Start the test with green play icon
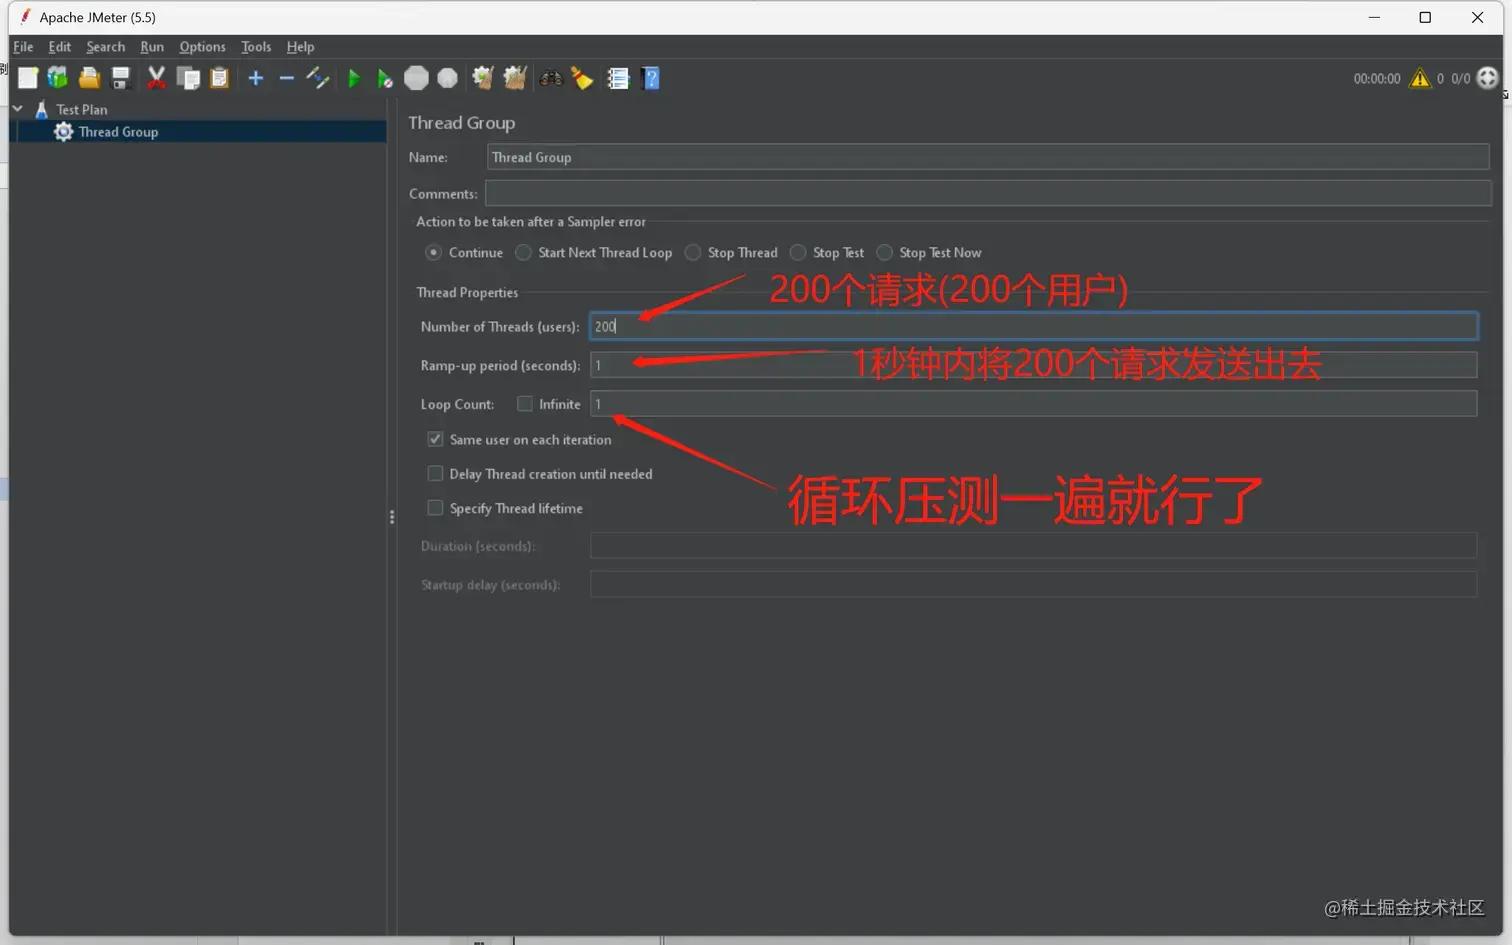 tap(353, 78)
